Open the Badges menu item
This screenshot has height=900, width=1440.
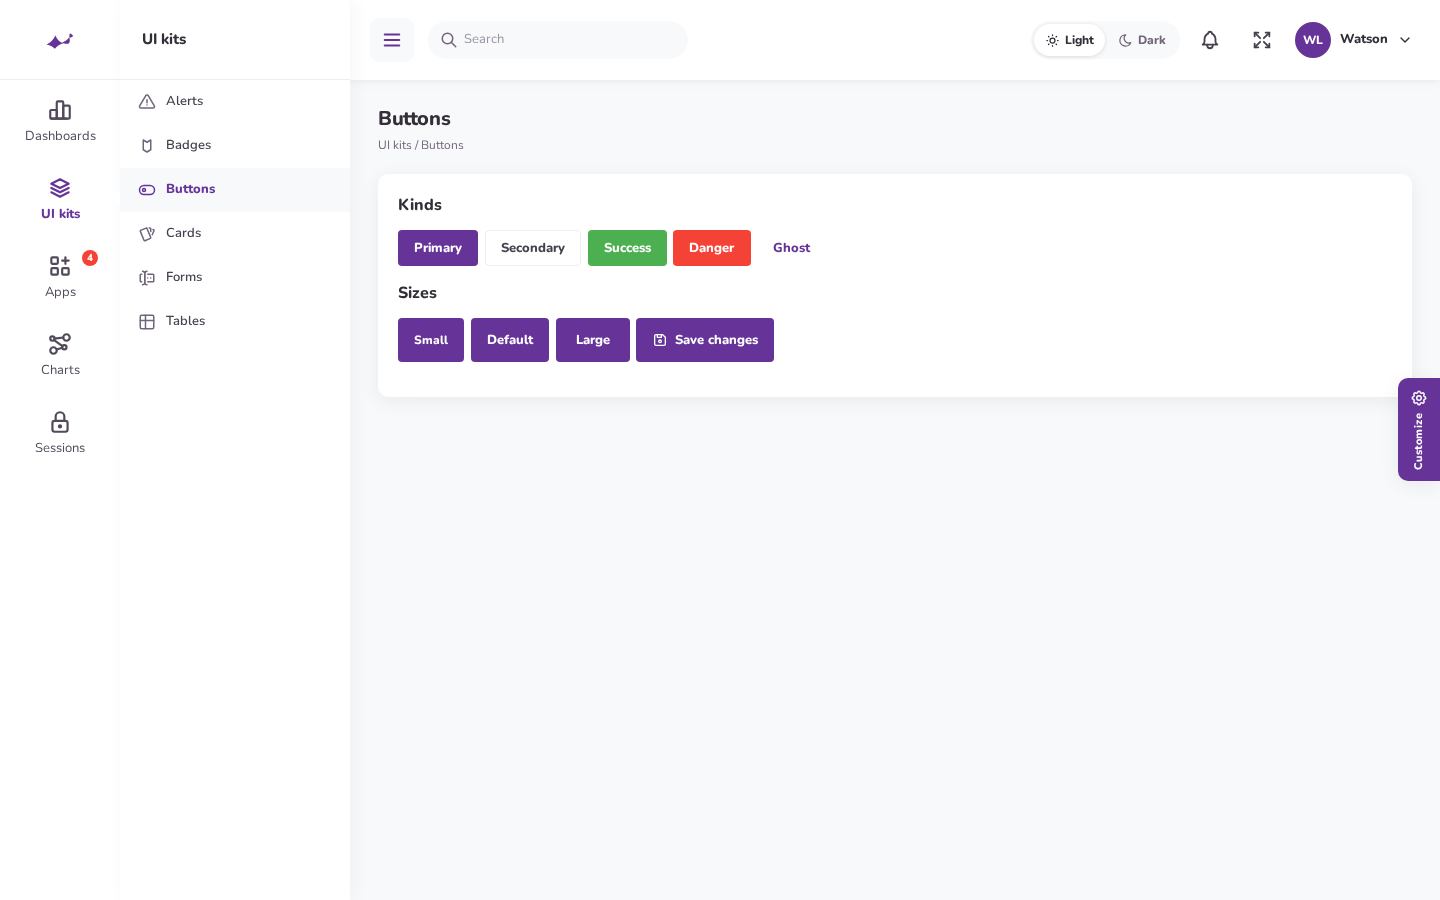235,145
